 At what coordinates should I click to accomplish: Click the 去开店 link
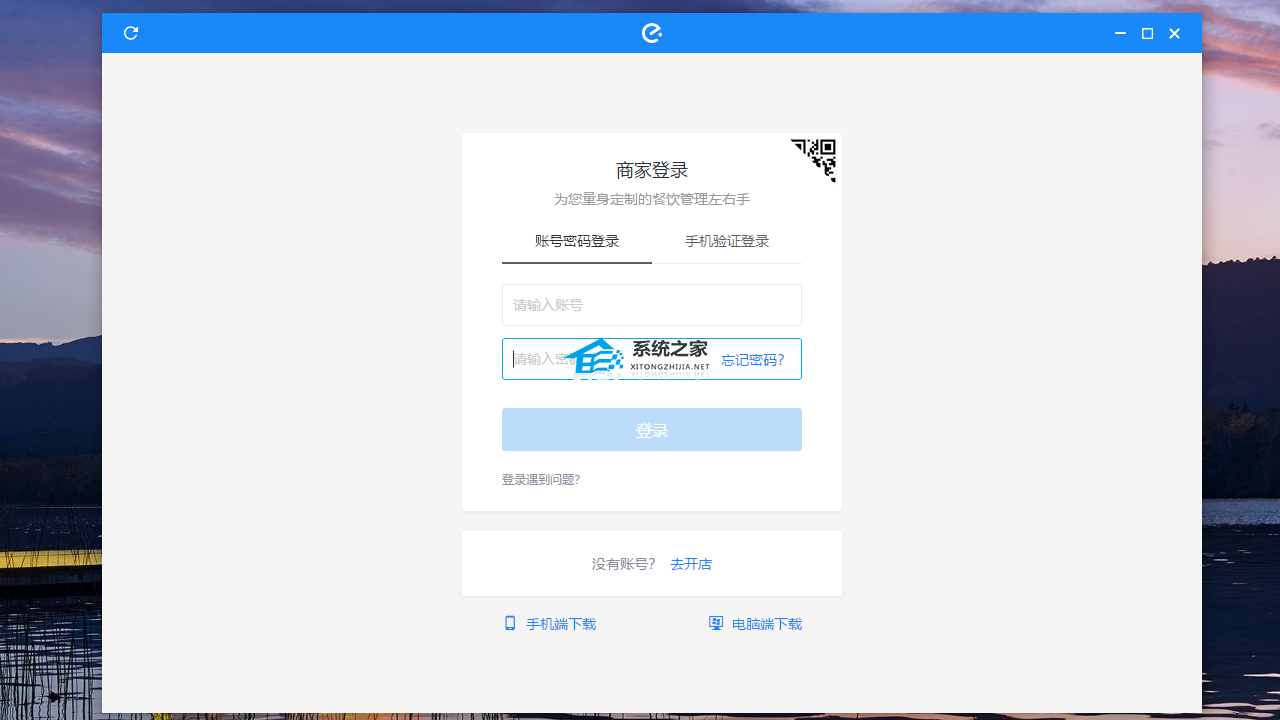[x=691, y=563]
